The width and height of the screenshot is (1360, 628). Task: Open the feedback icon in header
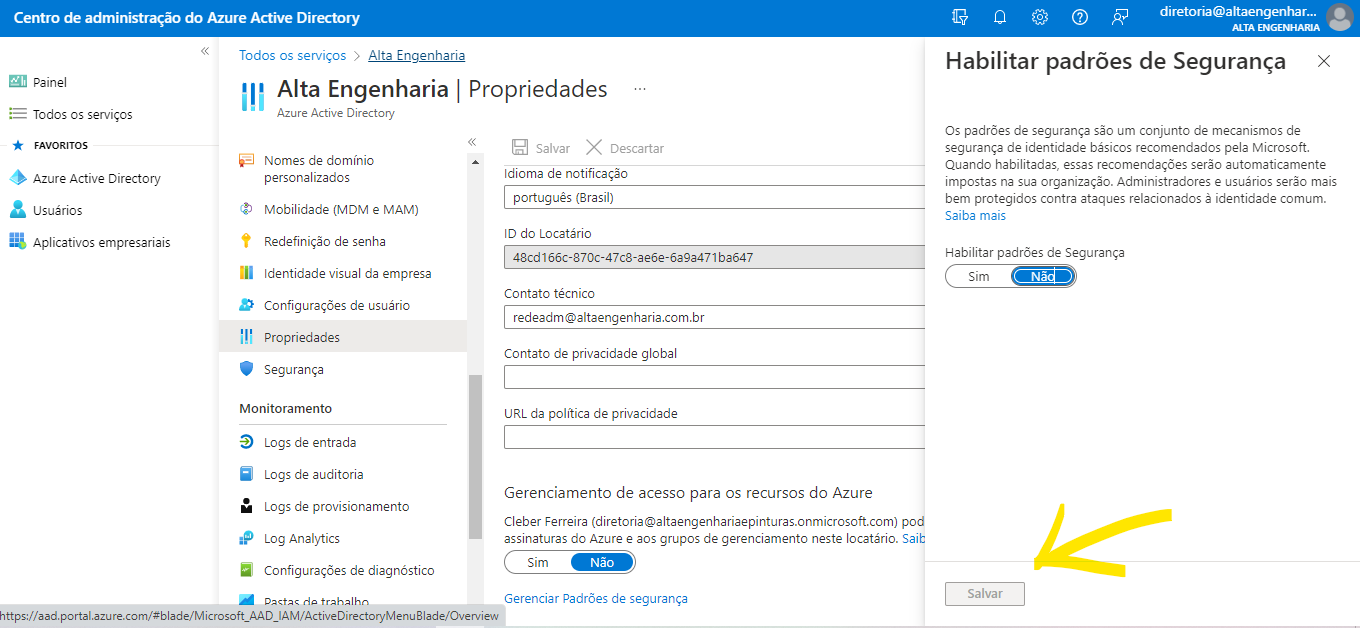pyautogui.click(x=1120, y=17)
